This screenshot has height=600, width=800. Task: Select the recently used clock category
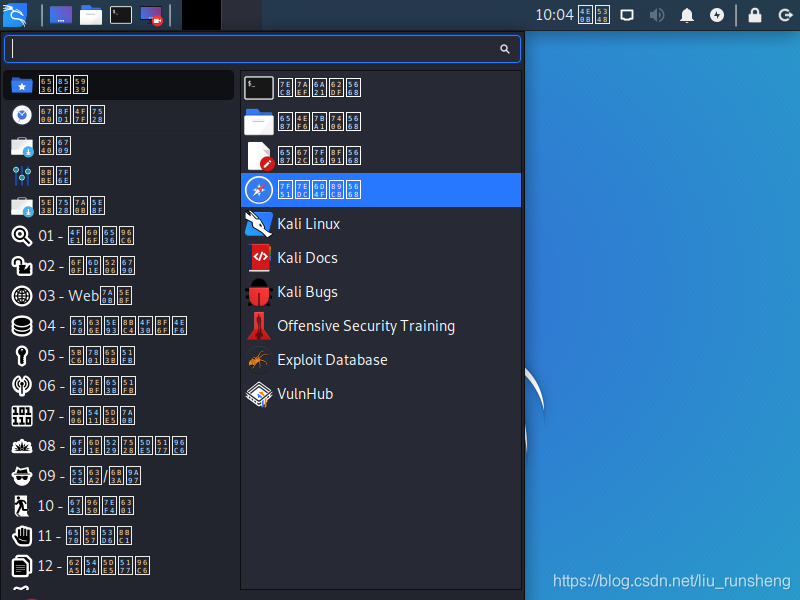(x=118, y=115)
